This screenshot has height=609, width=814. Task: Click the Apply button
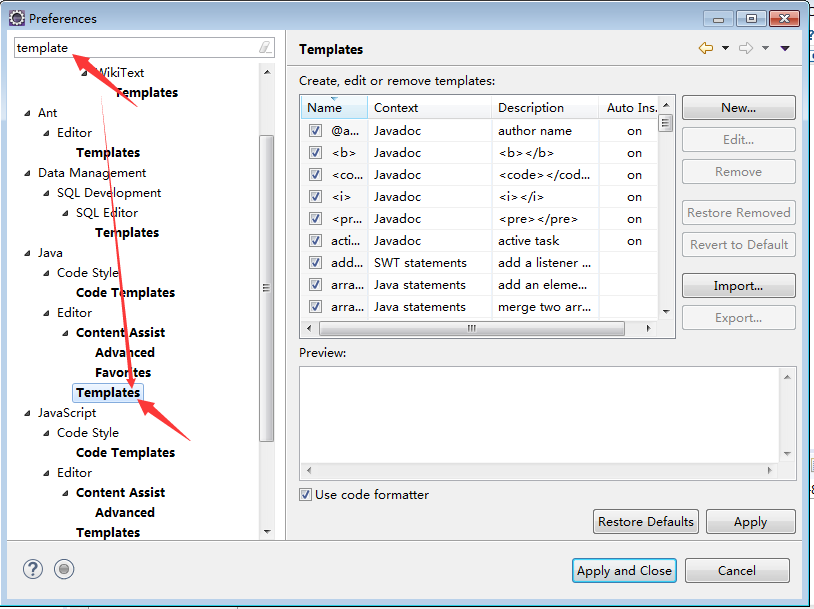[751, 521]
